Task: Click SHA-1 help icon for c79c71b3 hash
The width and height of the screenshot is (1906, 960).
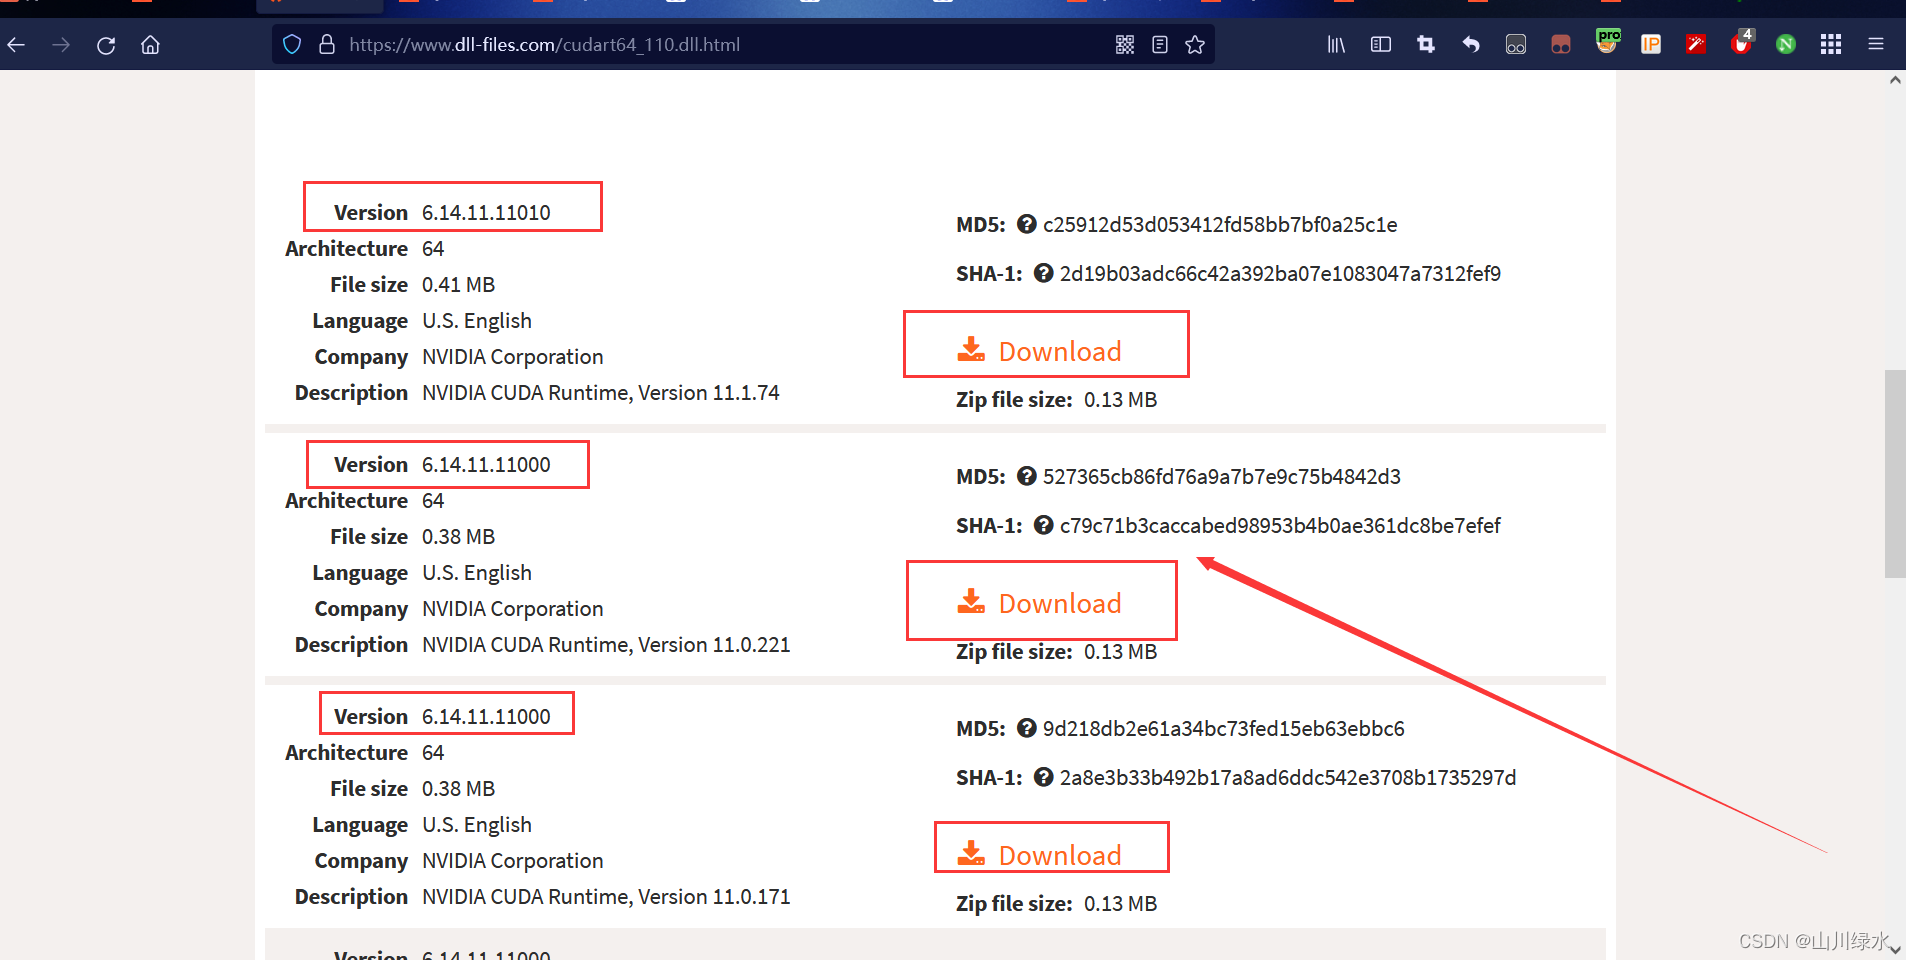Action: point(1043,525)
